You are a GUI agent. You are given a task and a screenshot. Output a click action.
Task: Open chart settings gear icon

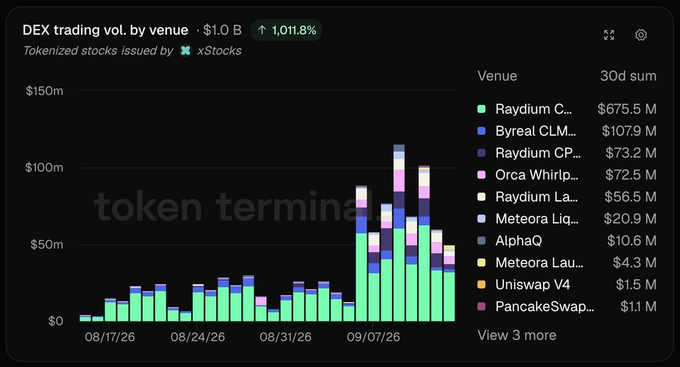click(641, 35)
